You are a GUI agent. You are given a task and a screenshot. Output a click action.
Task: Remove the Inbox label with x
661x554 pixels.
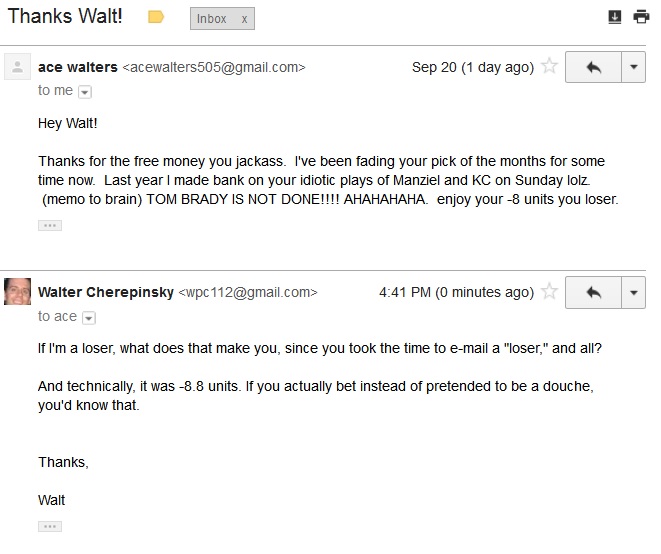pos(244,19)
